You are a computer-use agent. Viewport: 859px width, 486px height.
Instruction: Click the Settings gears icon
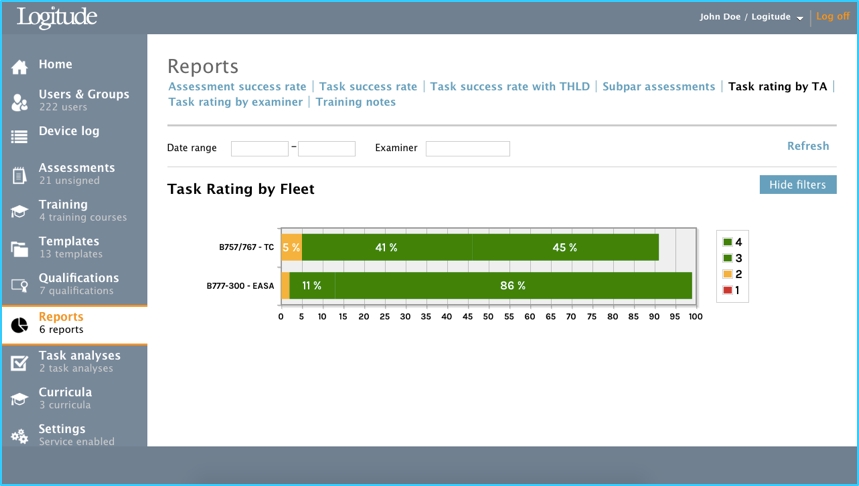pos(19,436)
